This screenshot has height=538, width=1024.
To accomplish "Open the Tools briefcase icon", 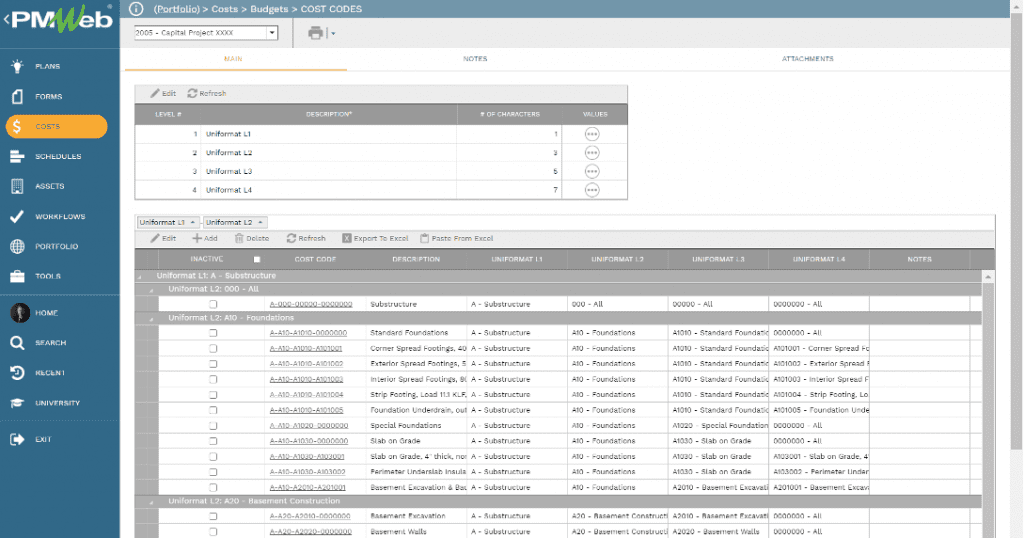I will tap(17, 276).
